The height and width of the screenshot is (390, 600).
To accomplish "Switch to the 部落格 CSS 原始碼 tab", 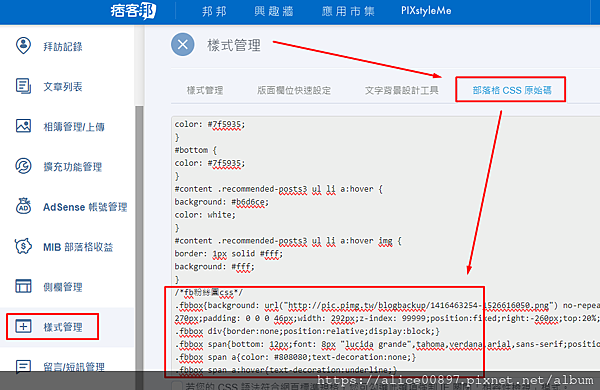I will (512, 90).
